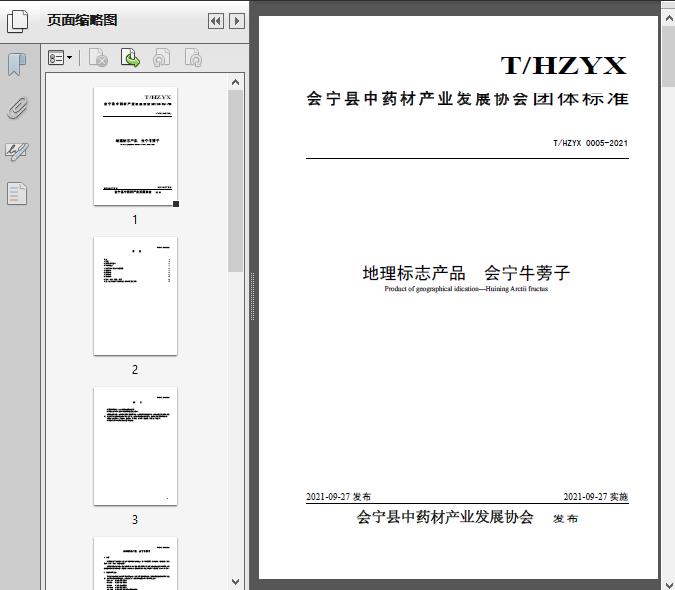This screenshot has height=590, width=675.
Task: Open the Bookmarks panel
Action: 17,65
